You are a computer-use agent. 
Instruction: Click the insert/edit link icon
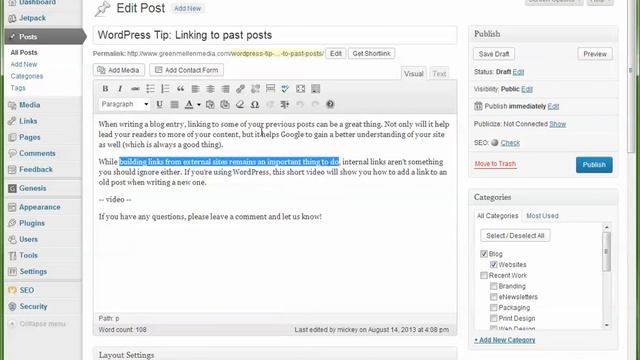click(240, 89)
